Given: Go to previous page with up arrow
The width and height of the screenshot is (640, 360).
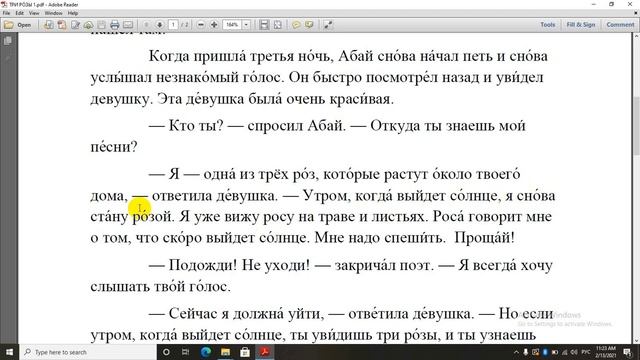Looking at the screenshot, I should point(147,25).
